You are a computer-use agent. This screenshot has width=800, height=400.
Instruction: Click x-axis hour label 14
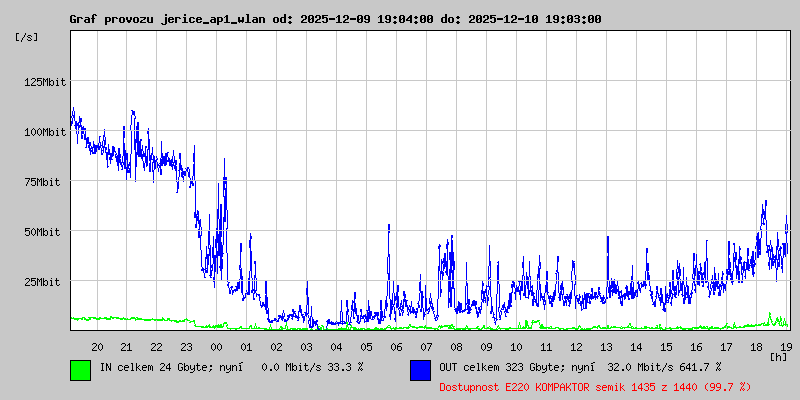click(636, 347)
